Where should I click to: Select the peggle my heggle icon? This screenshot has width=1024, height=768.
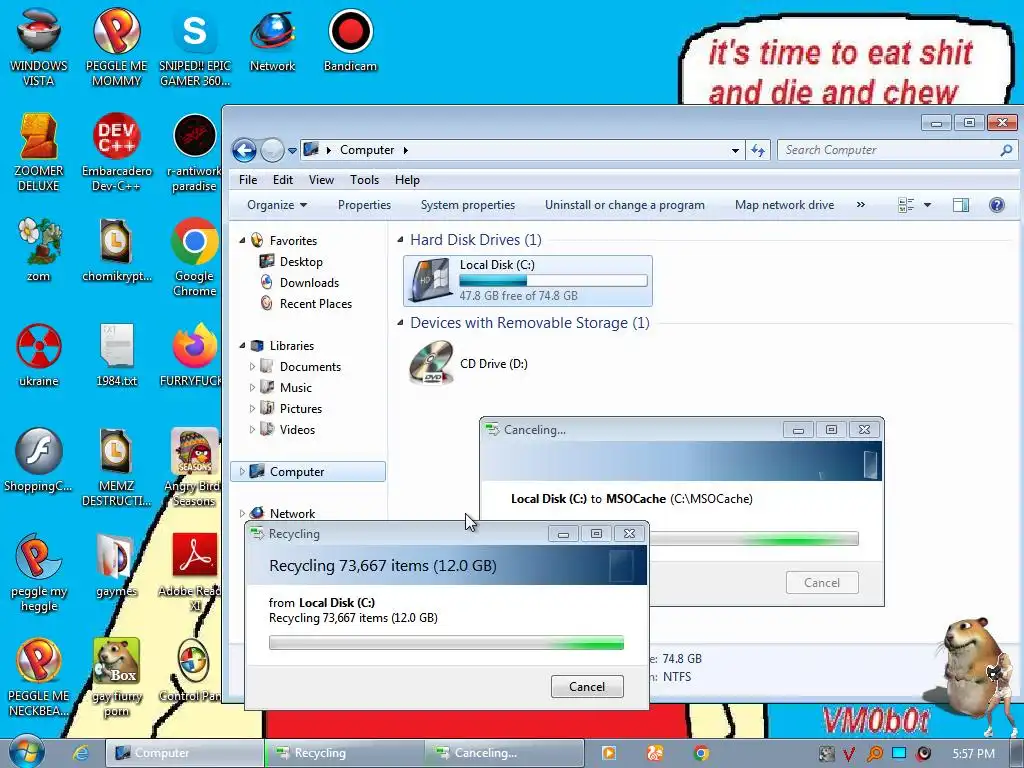(39, 572)
